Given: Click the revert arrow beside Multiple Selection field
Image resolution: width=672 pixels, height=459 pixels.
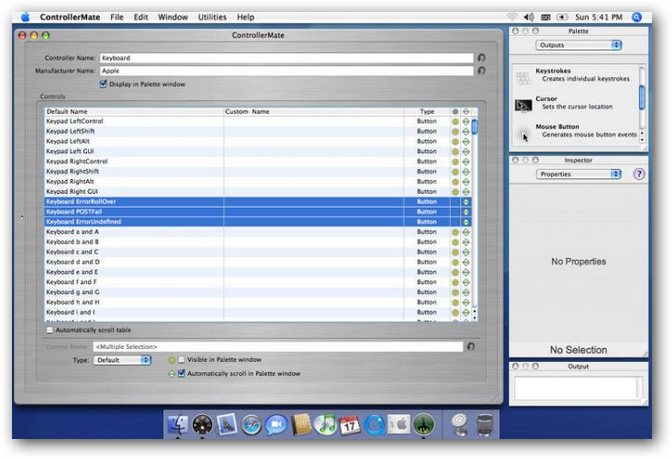Looking at the screenshot, I should (x=471, y=346).
